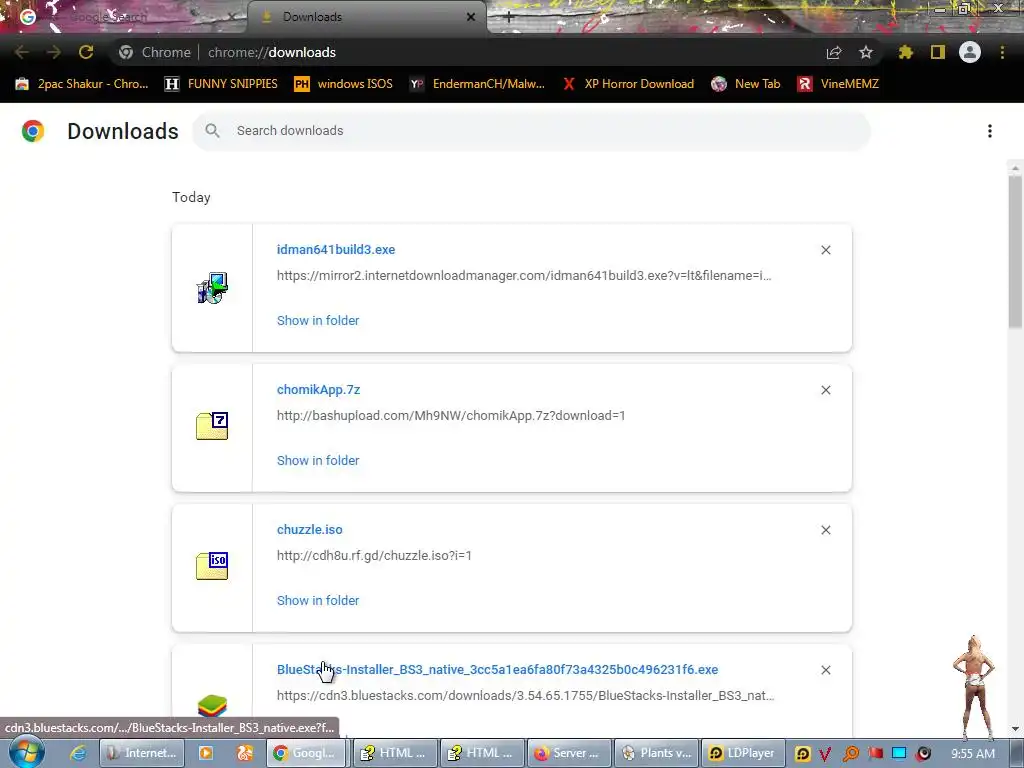The height and width of the screenshot is (768, 1024).
Task: Click the magnifier icon in Search downloads
Action: (x=212, y=131)
